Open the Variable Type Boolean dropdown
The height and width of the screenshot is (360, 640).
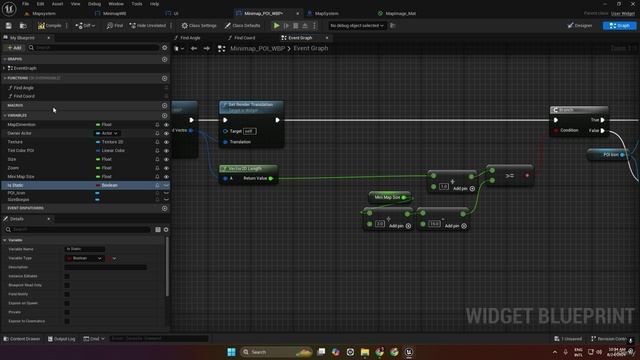84,258
